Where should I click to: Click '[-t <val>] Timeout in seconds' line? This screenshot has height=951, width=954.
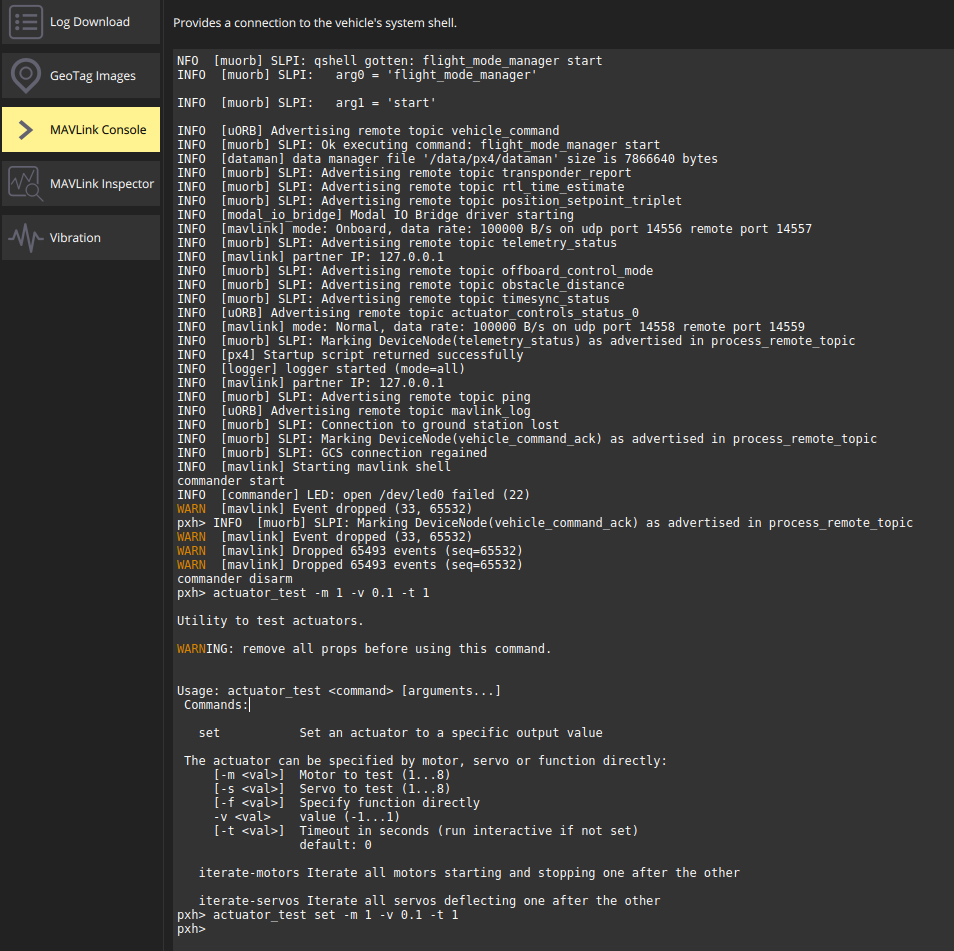point(426,831)
